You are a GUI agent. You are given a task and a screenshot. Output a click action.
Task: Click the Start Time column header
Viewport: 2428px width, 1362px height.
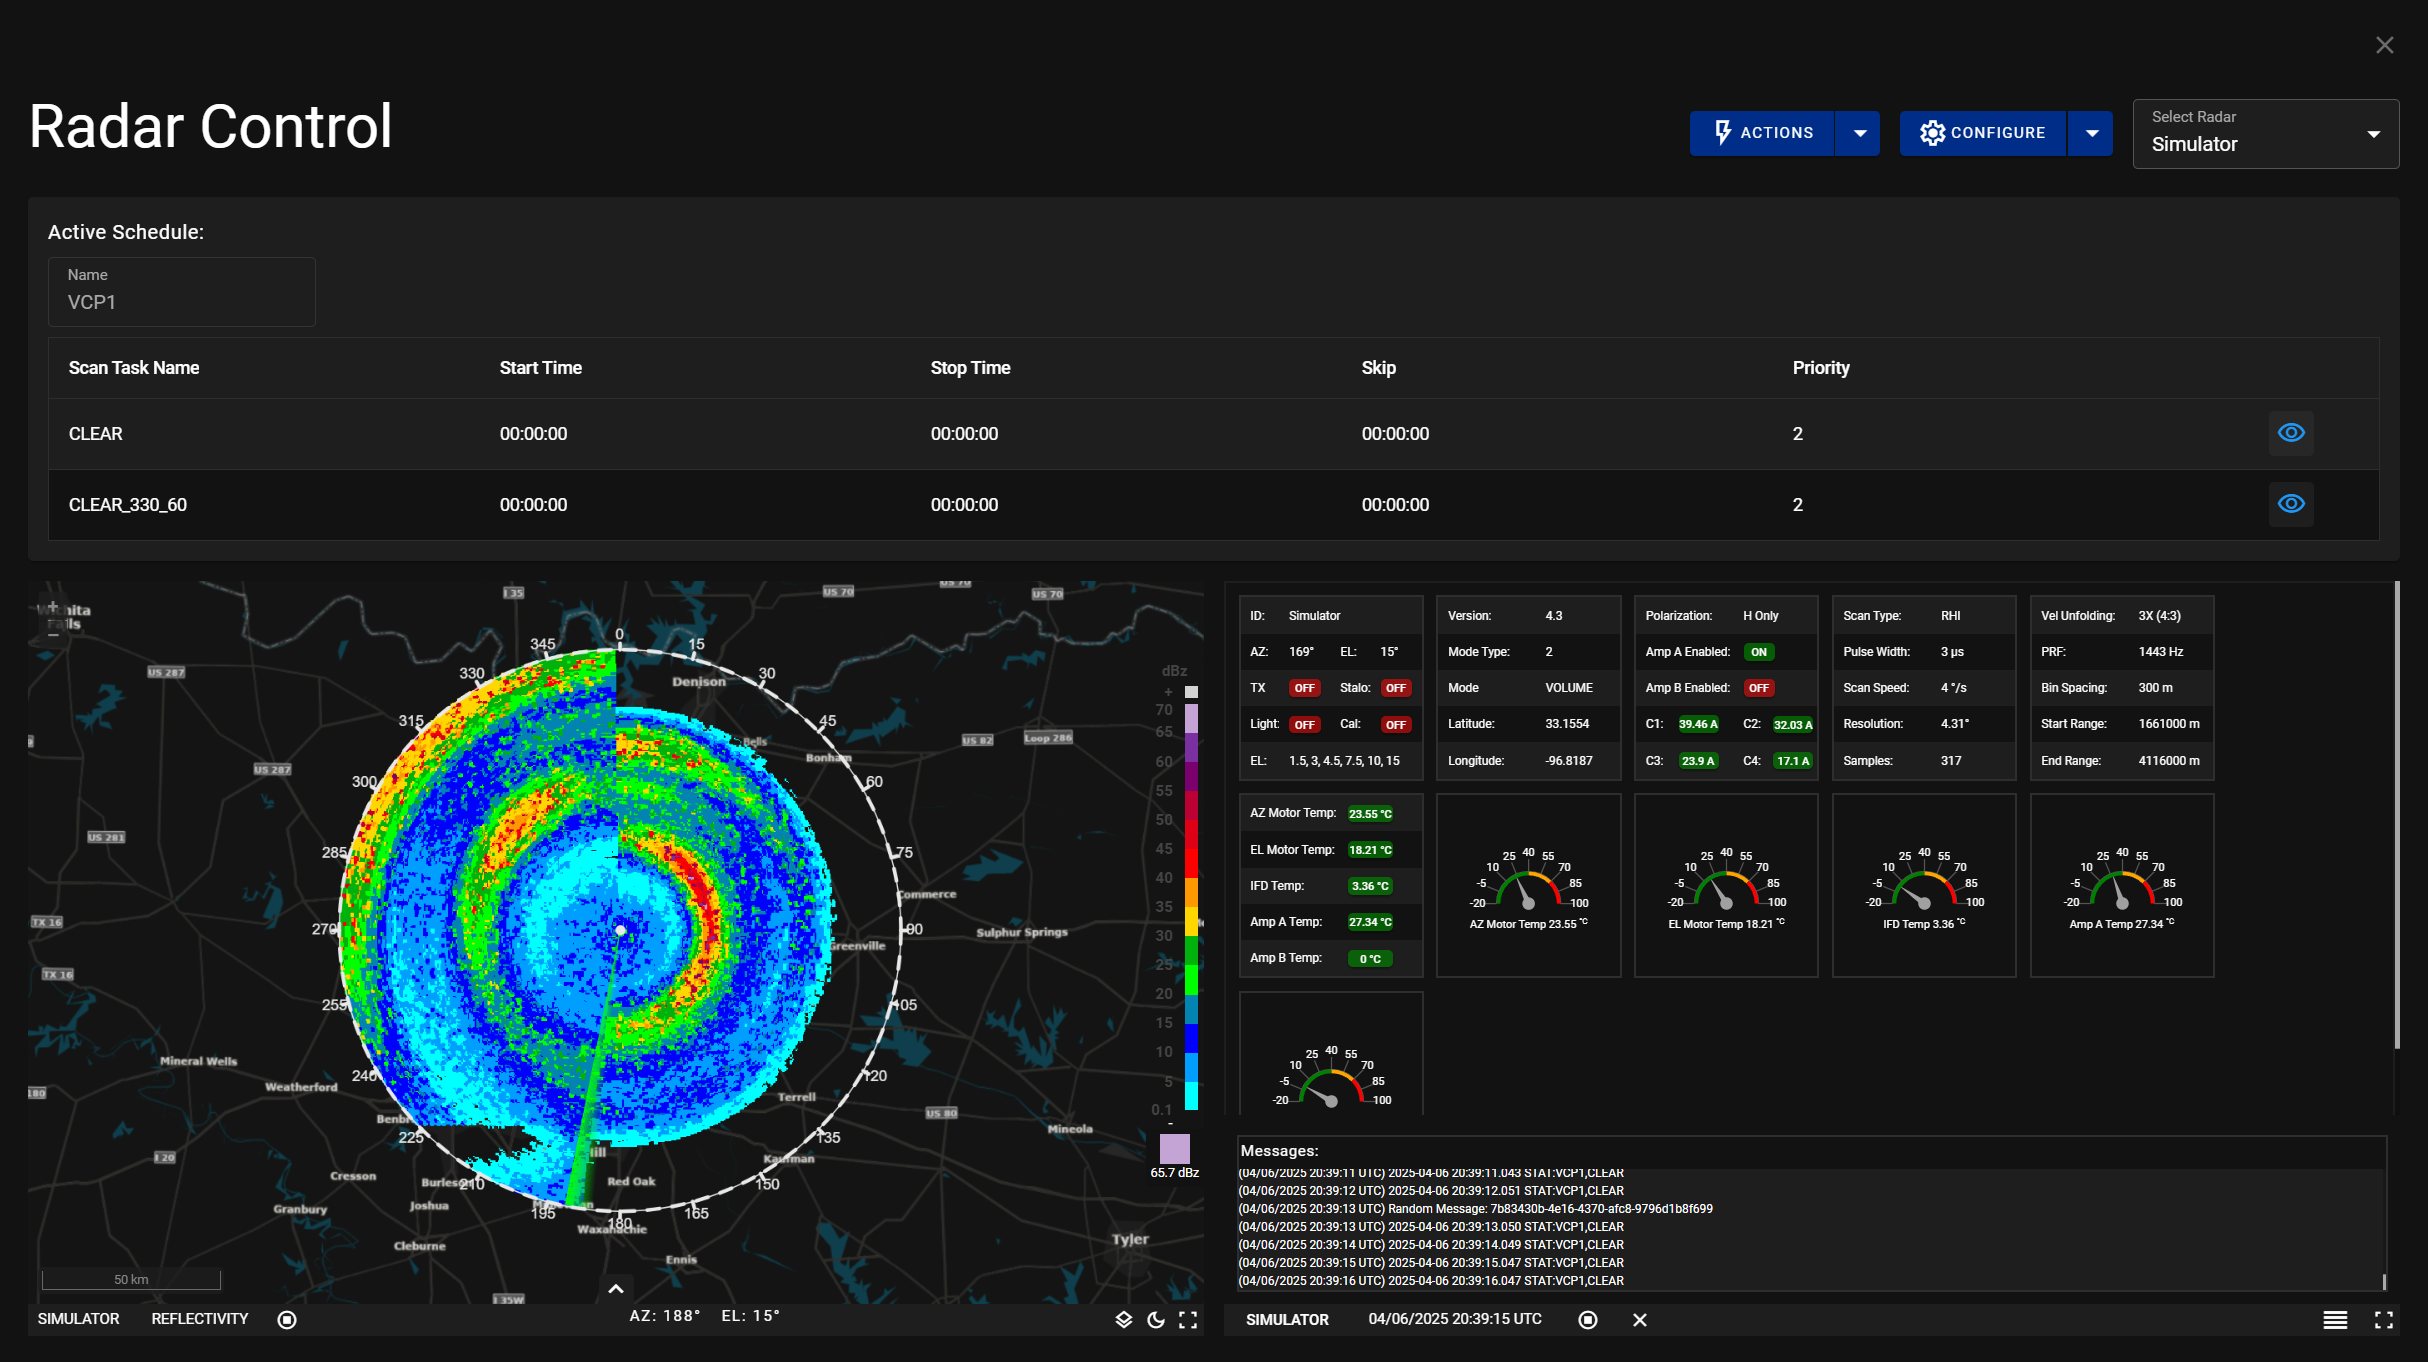coord(541,368)
